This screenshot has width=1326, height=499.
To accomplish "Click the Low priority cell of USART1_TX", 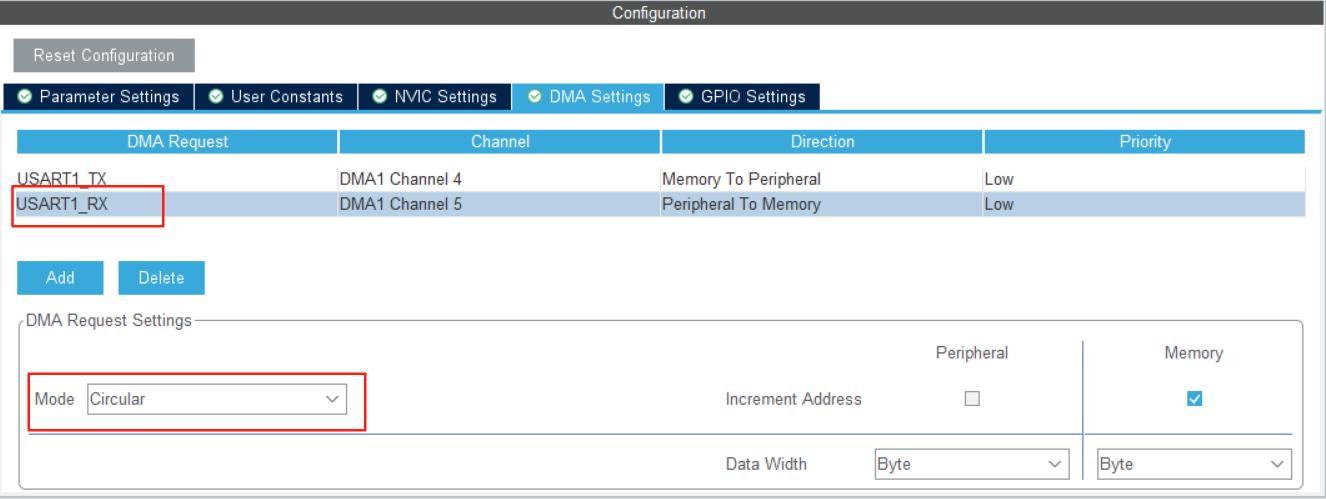I will point(1145,179).
